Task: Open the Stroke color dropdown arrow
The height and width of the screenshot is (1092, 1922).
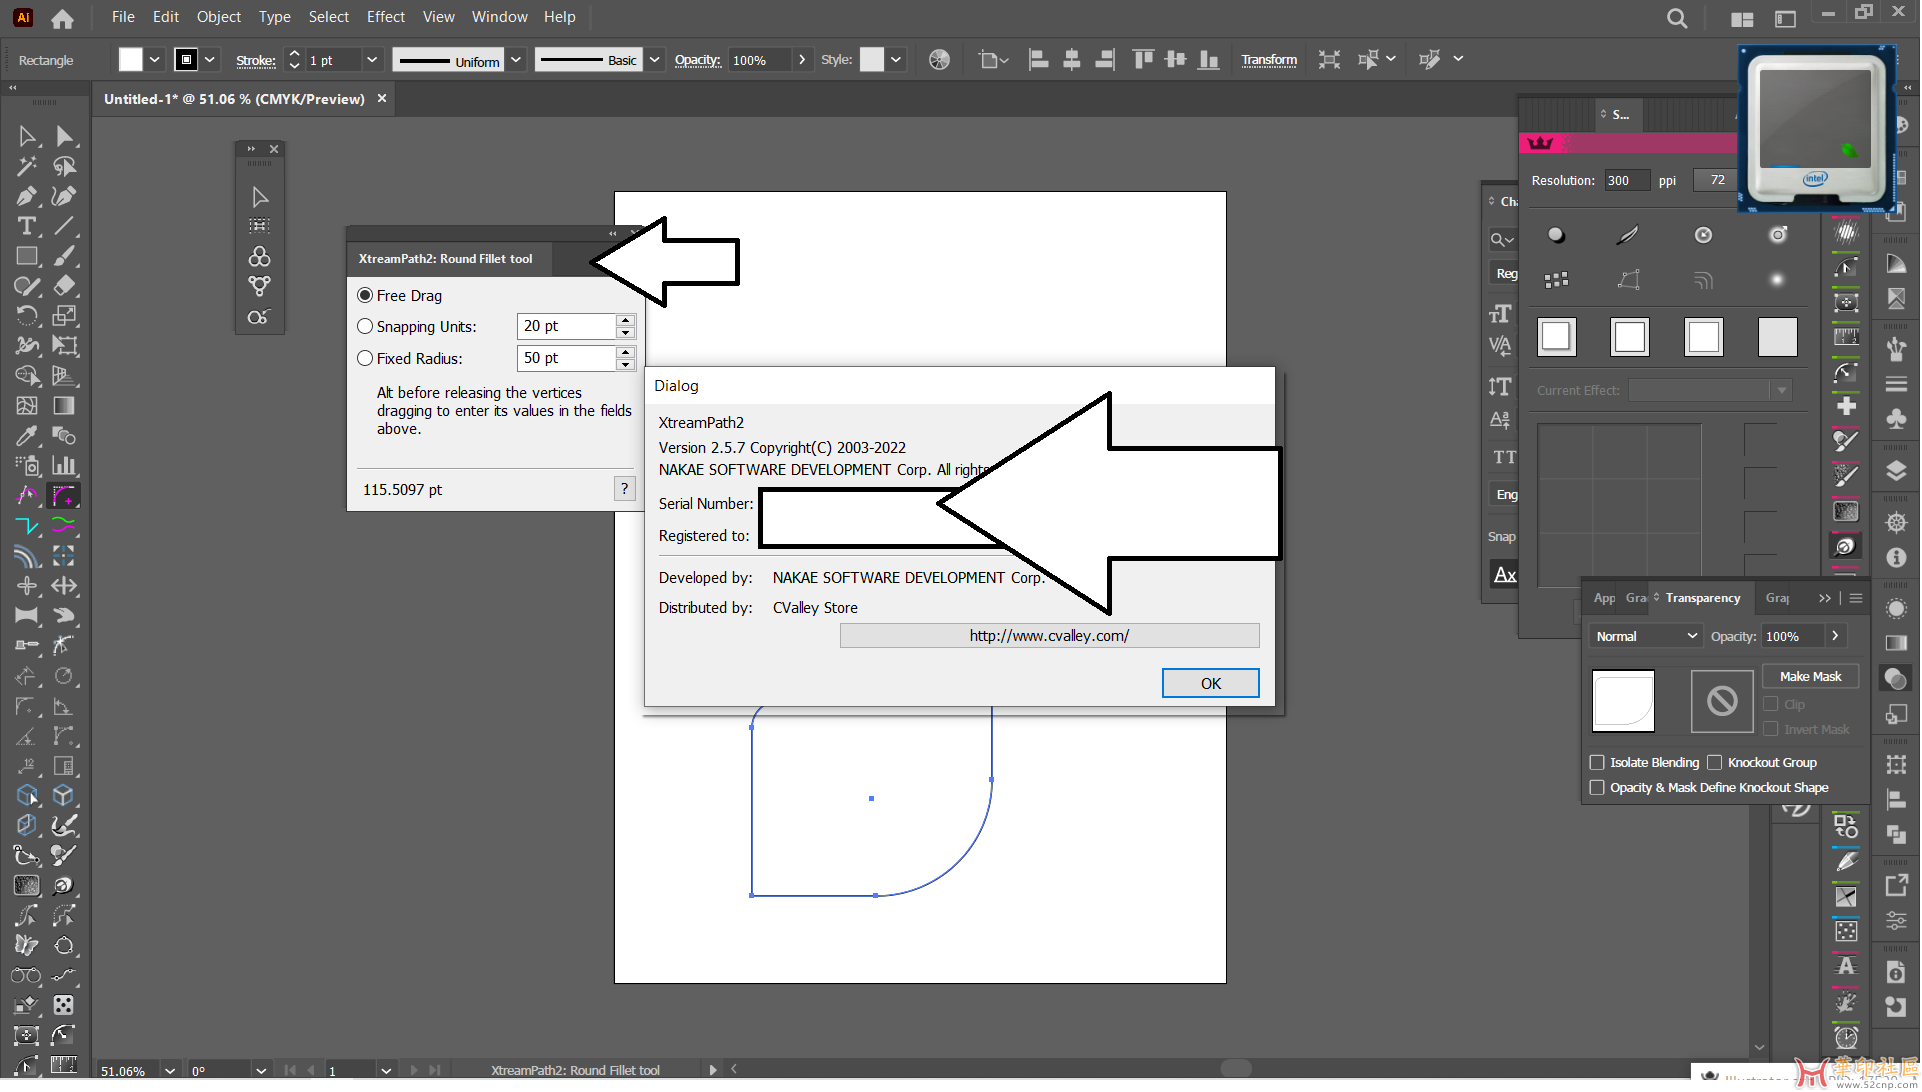Action: point(210,60)
